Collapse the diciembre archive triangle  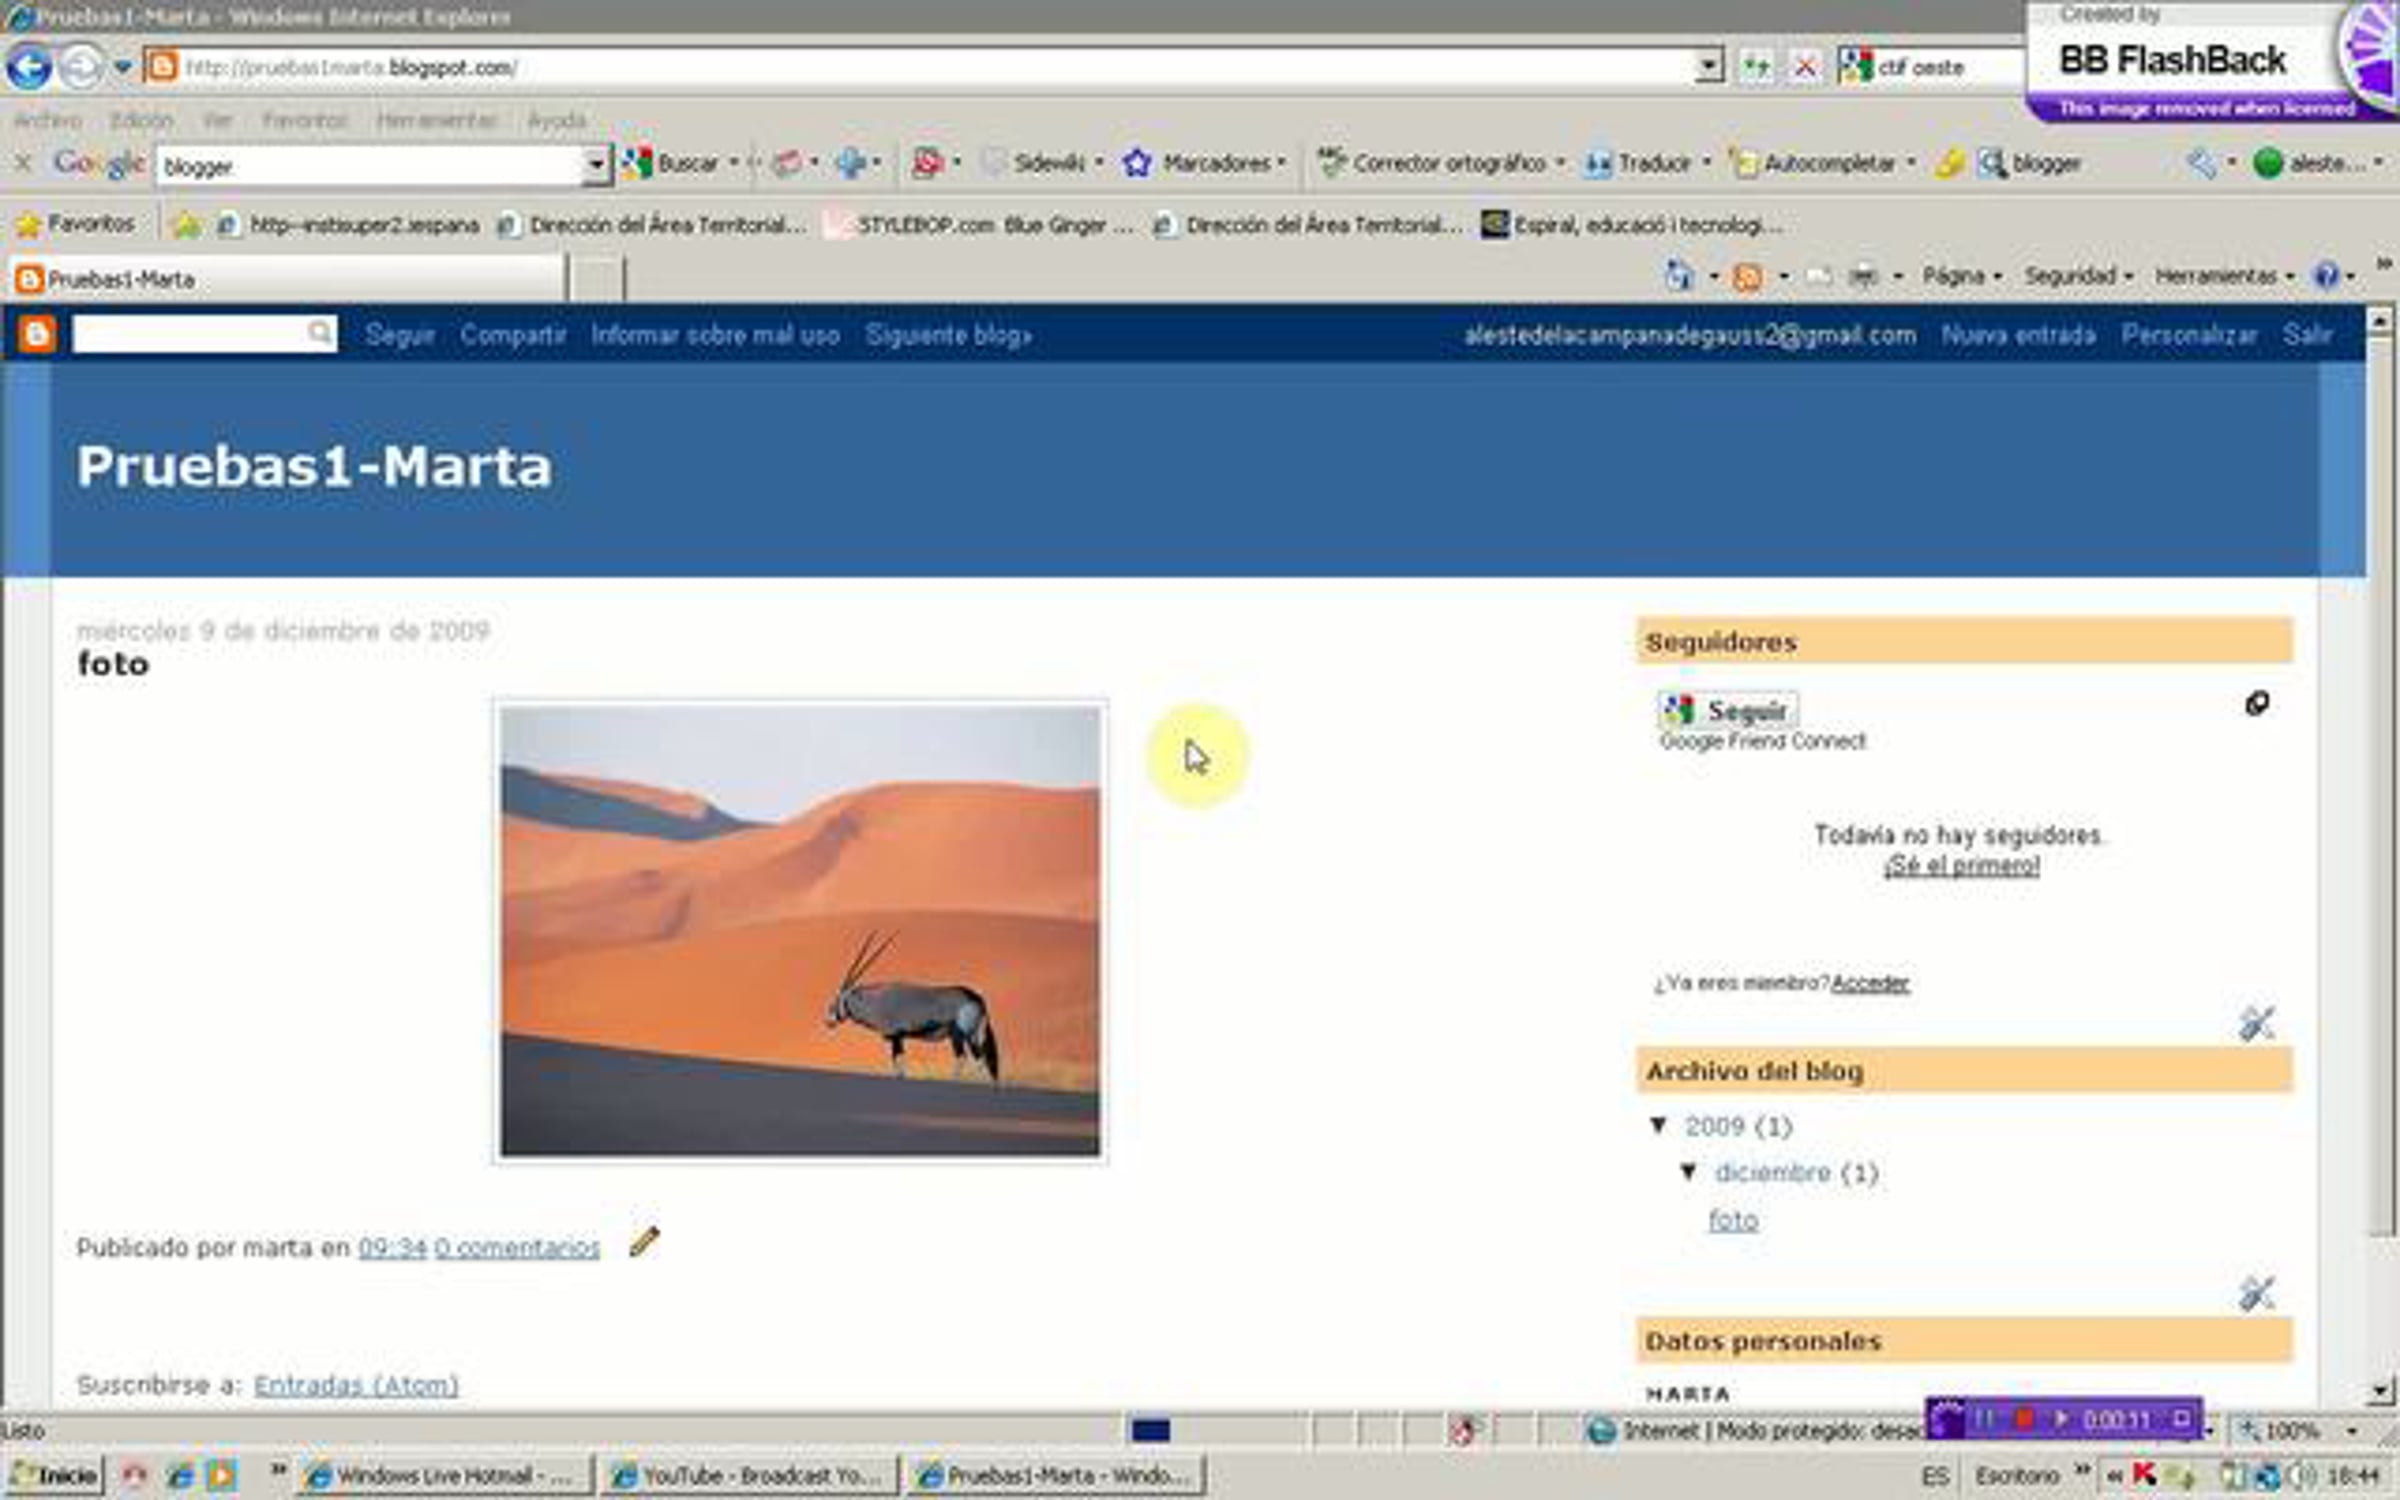click(1689, 1171)
